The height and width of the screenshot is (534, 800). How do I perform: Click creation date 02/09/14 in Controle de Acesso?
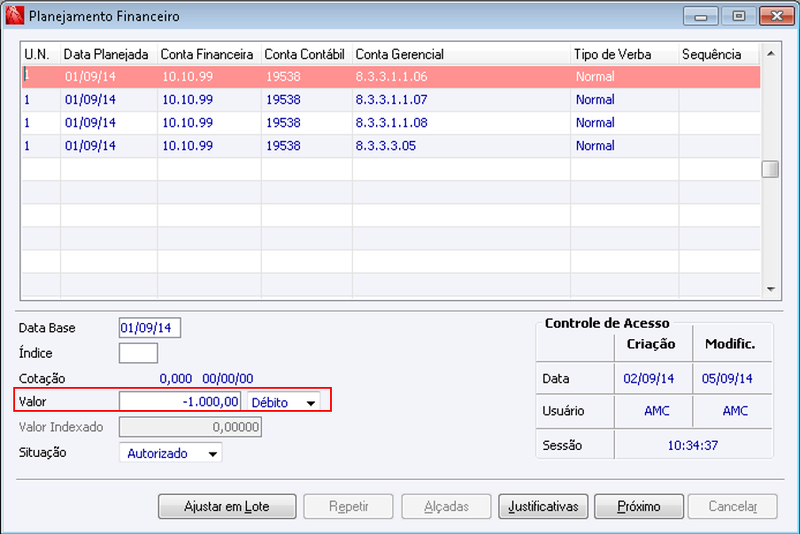click(x=648, y=378)
